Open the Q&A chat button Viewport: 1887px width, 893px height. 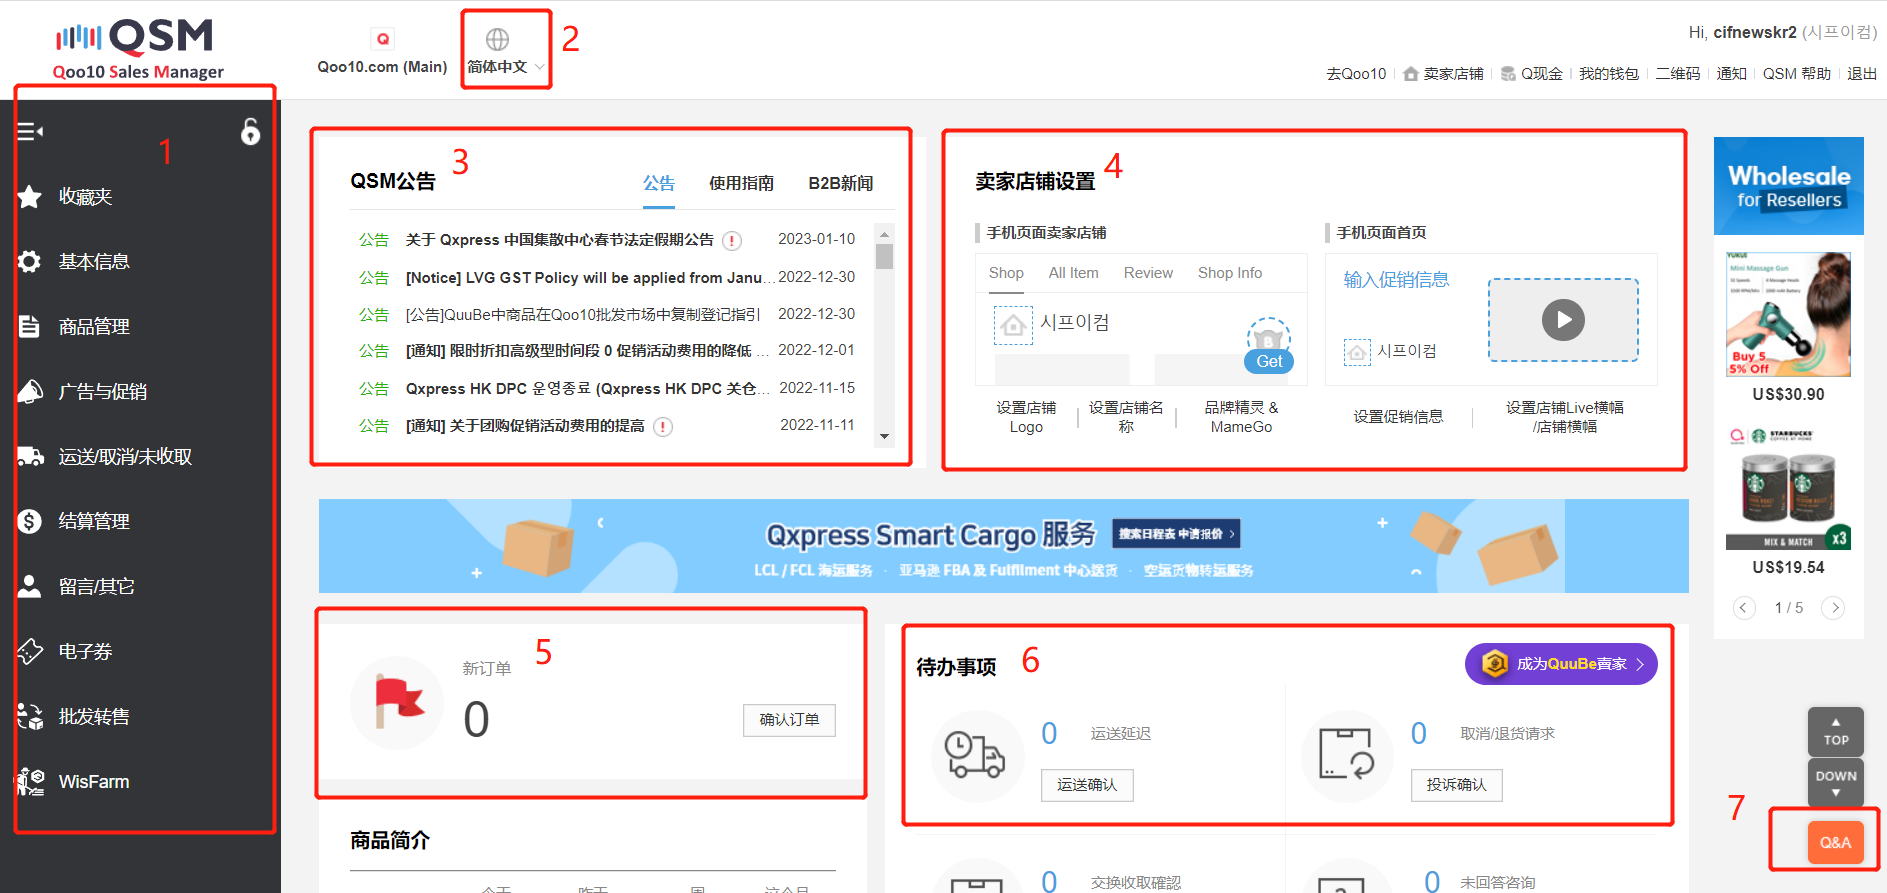(x=1835, y=842)
